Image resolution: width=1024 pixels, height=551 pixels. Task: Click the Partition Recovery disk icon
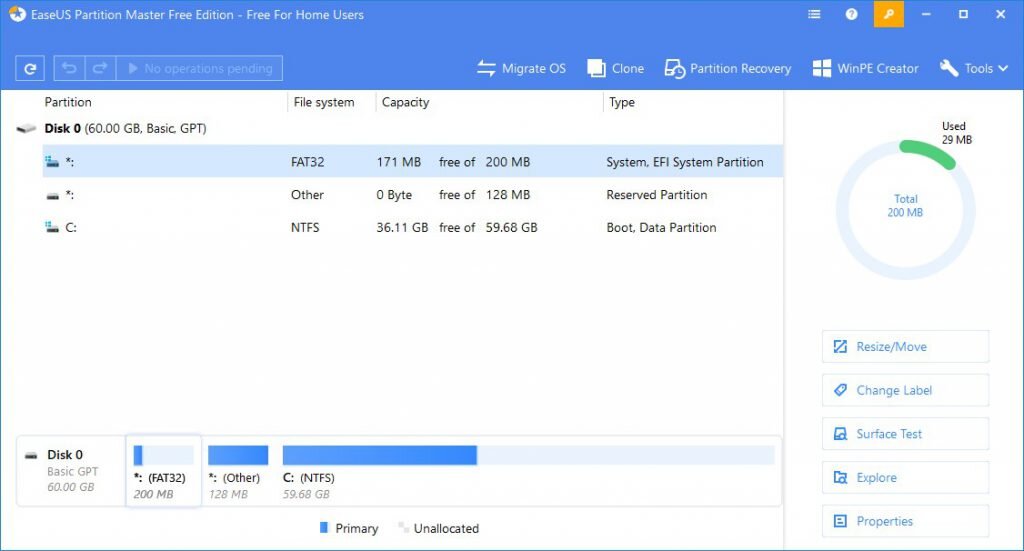[x=675, y=69]
